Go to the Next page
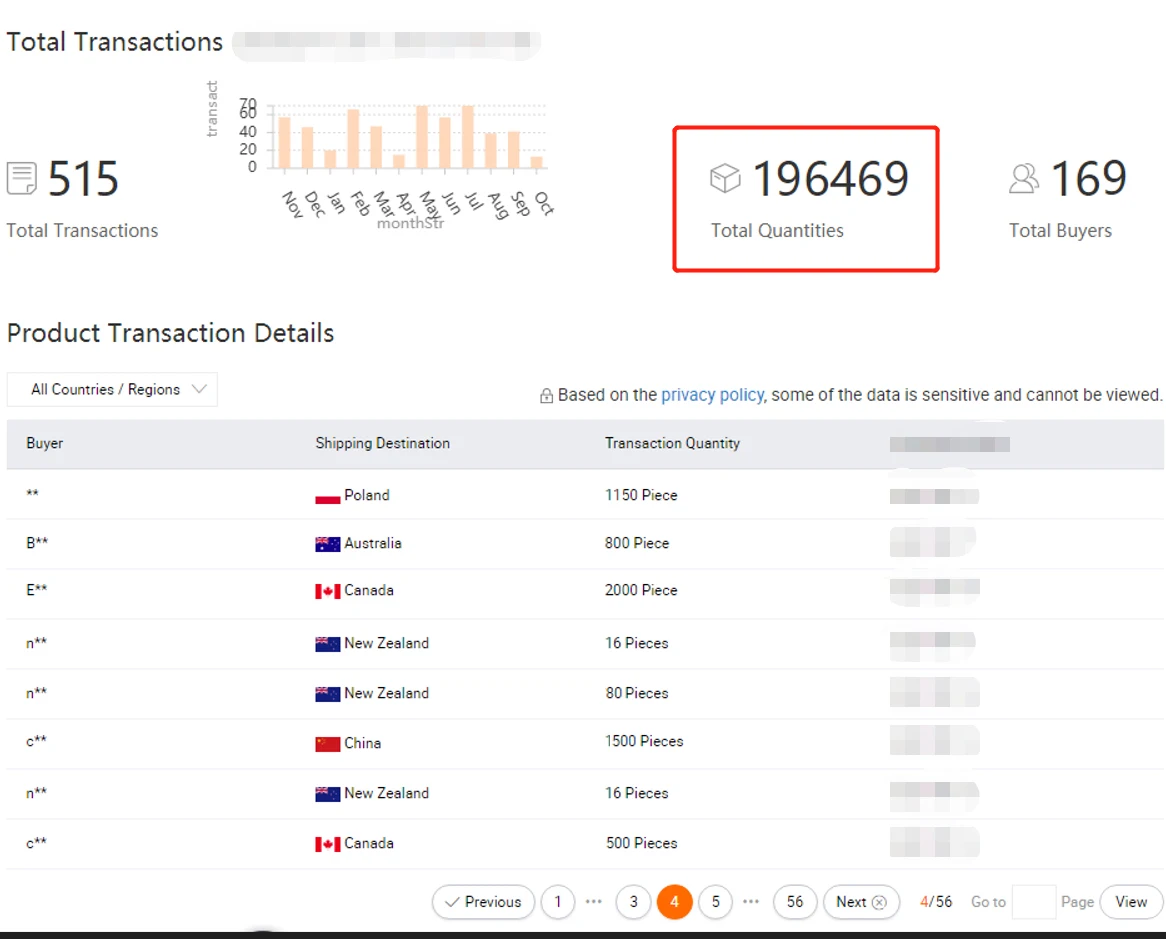This screenshot has width=1166, height=939. click(861, 902)
